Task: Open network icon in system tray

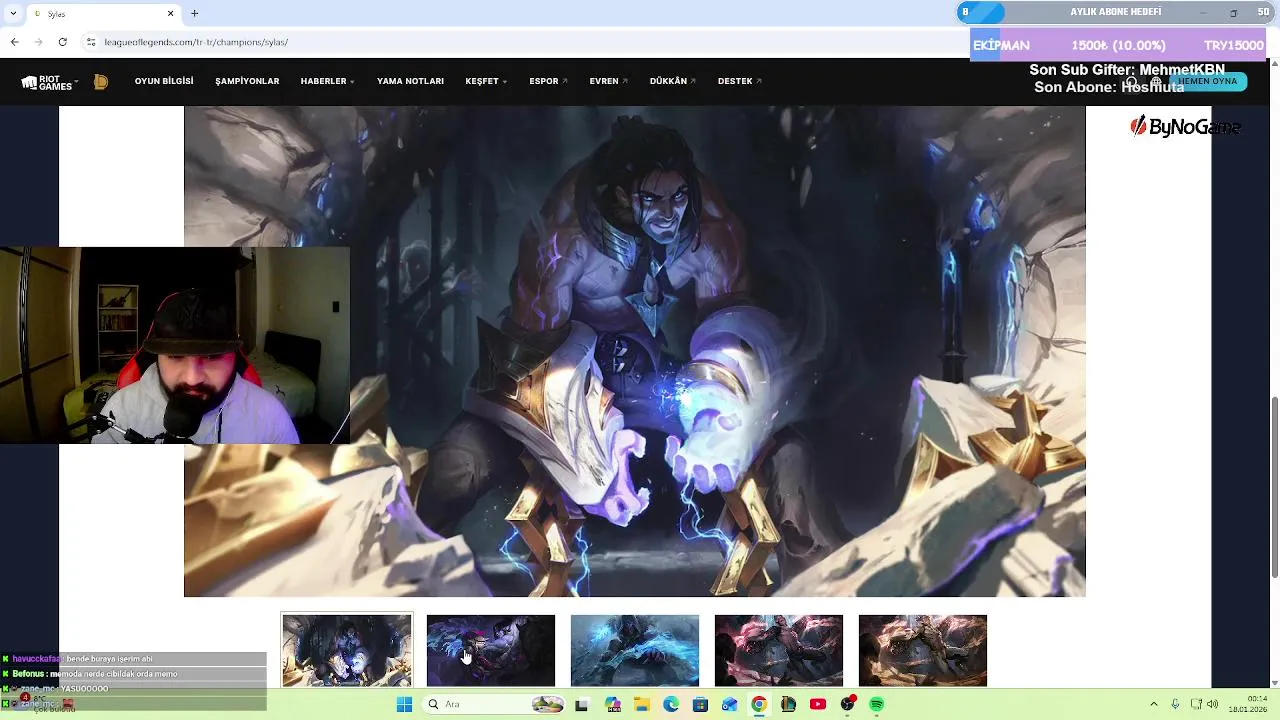Action: [1195, 704]
